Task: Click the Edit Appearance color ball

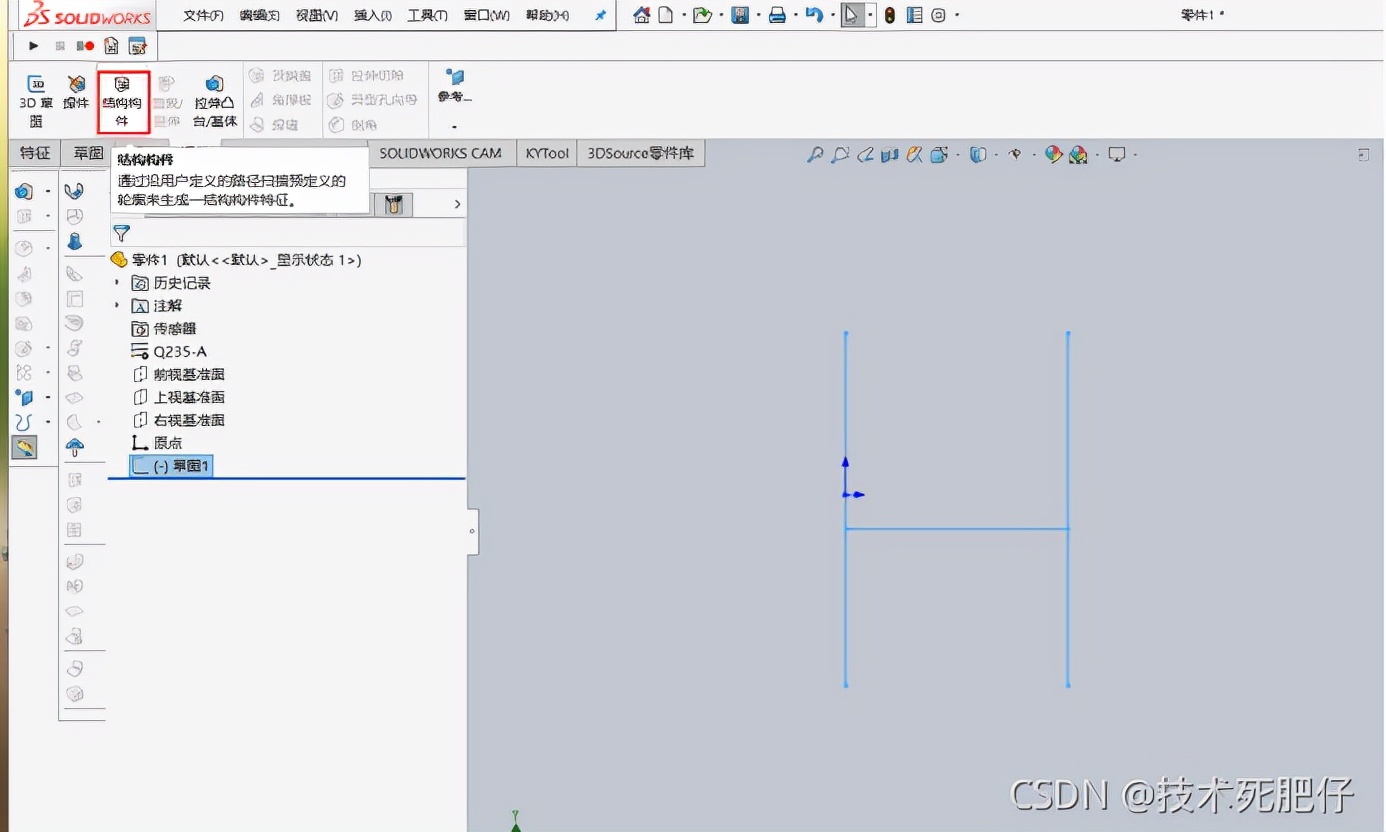Action: point(1052,155)
